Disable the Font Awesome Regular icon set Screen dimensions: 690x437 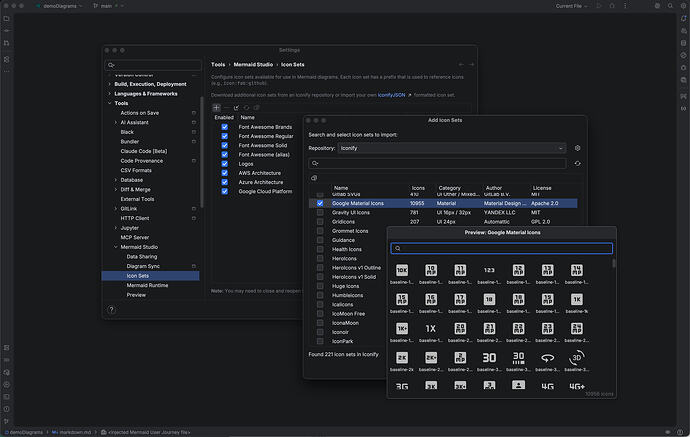tap(224, 136)
